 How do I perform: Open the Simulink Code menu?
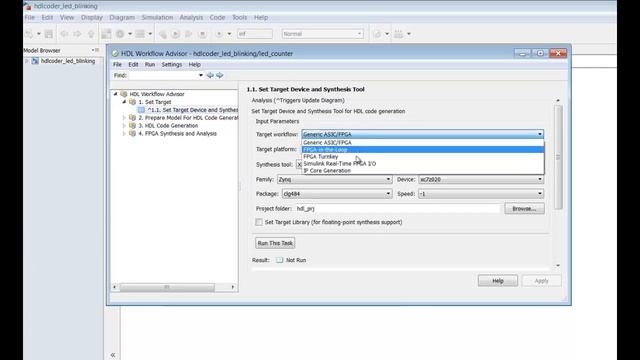(x=217, y=18)
